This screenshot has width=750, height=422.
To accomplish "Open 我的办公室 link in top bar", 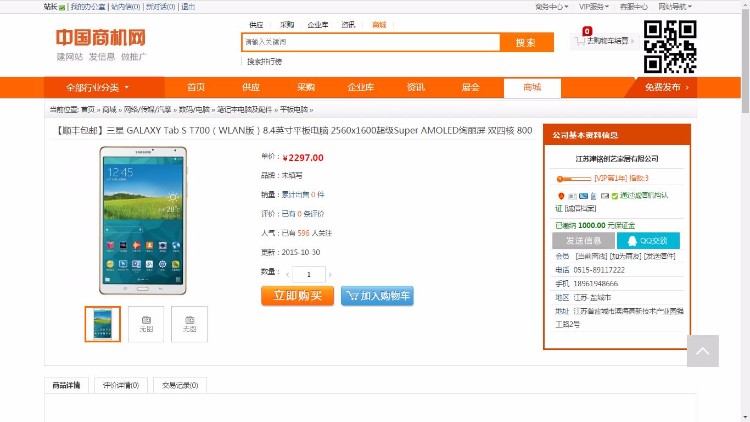I will [x=88, y=7].
